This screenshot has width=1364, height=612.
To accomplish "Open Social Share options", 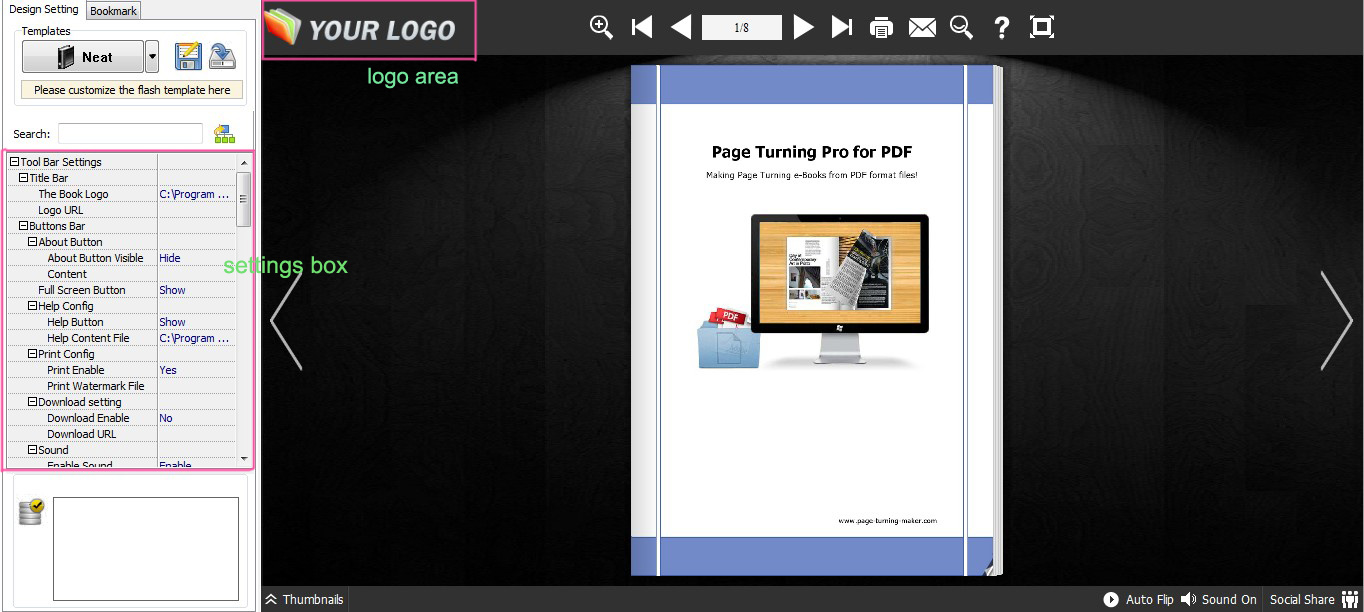I will [1312, 600].
